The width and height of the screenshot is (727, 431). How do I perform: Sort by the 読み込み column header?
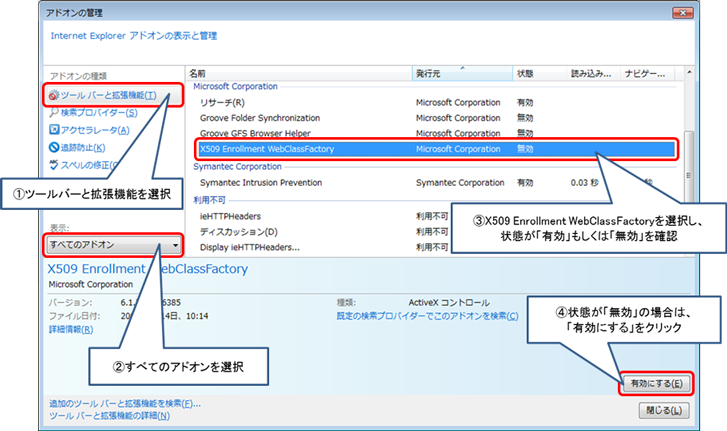(x=593, y=74)
